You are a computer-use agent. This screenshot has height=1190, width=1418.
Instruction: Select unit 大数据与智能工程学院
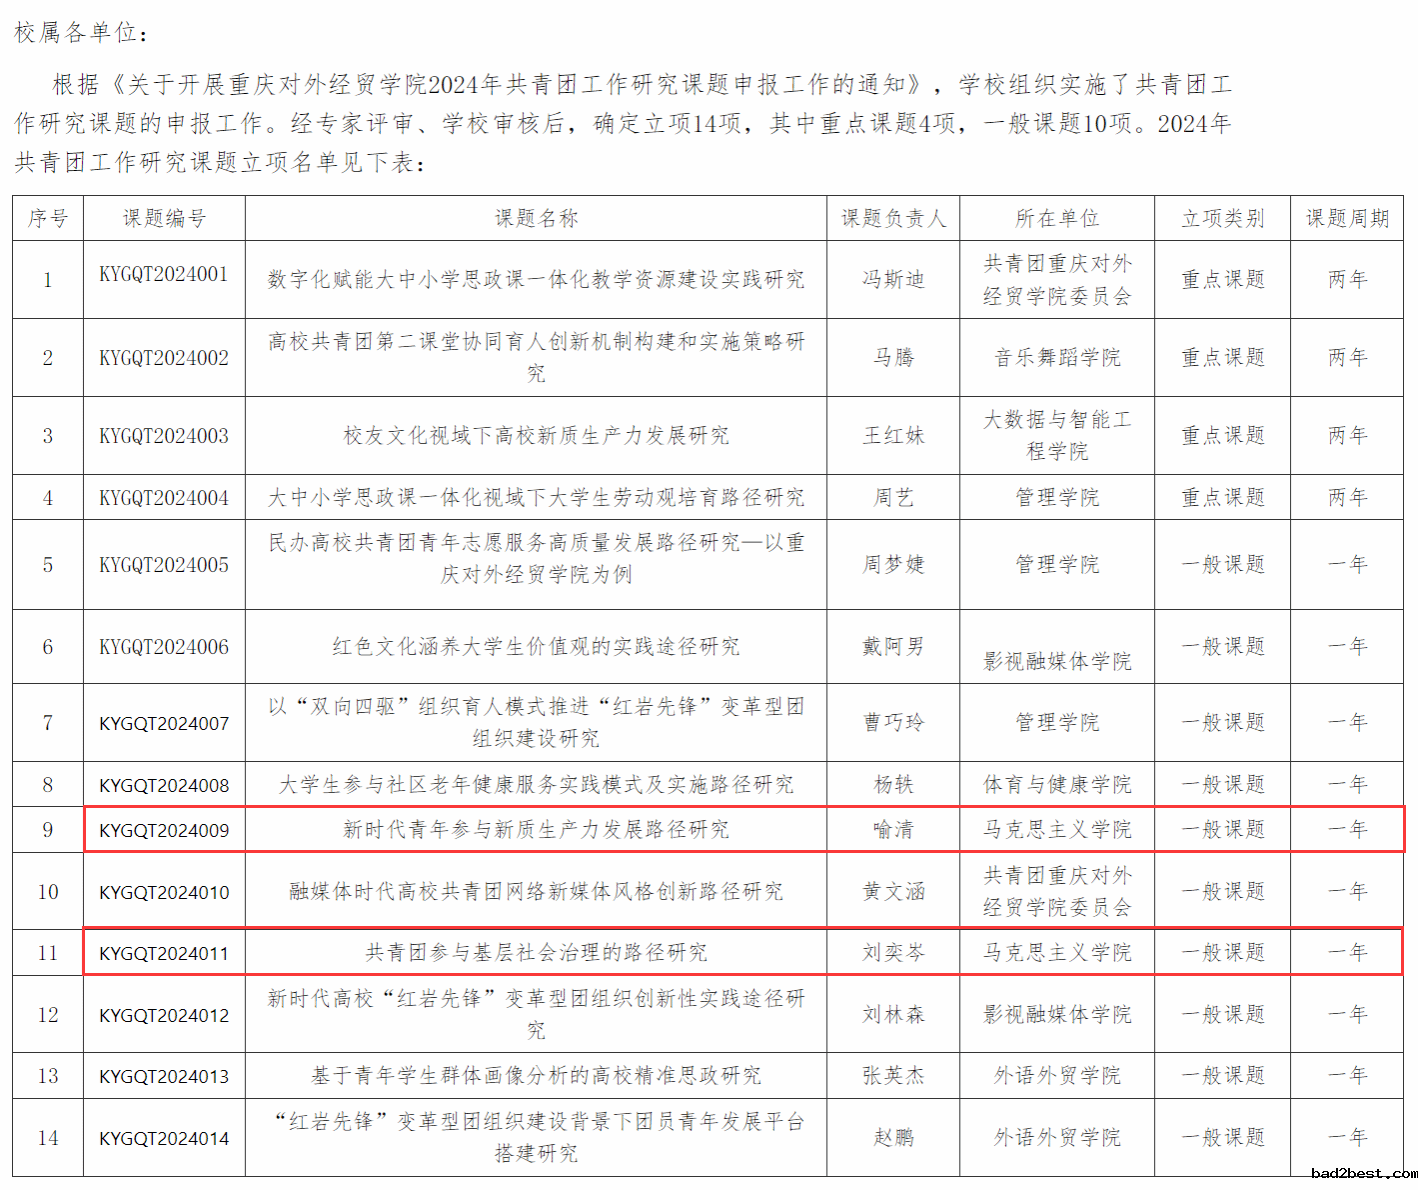pyautogui.click(x=1057, y=436)
